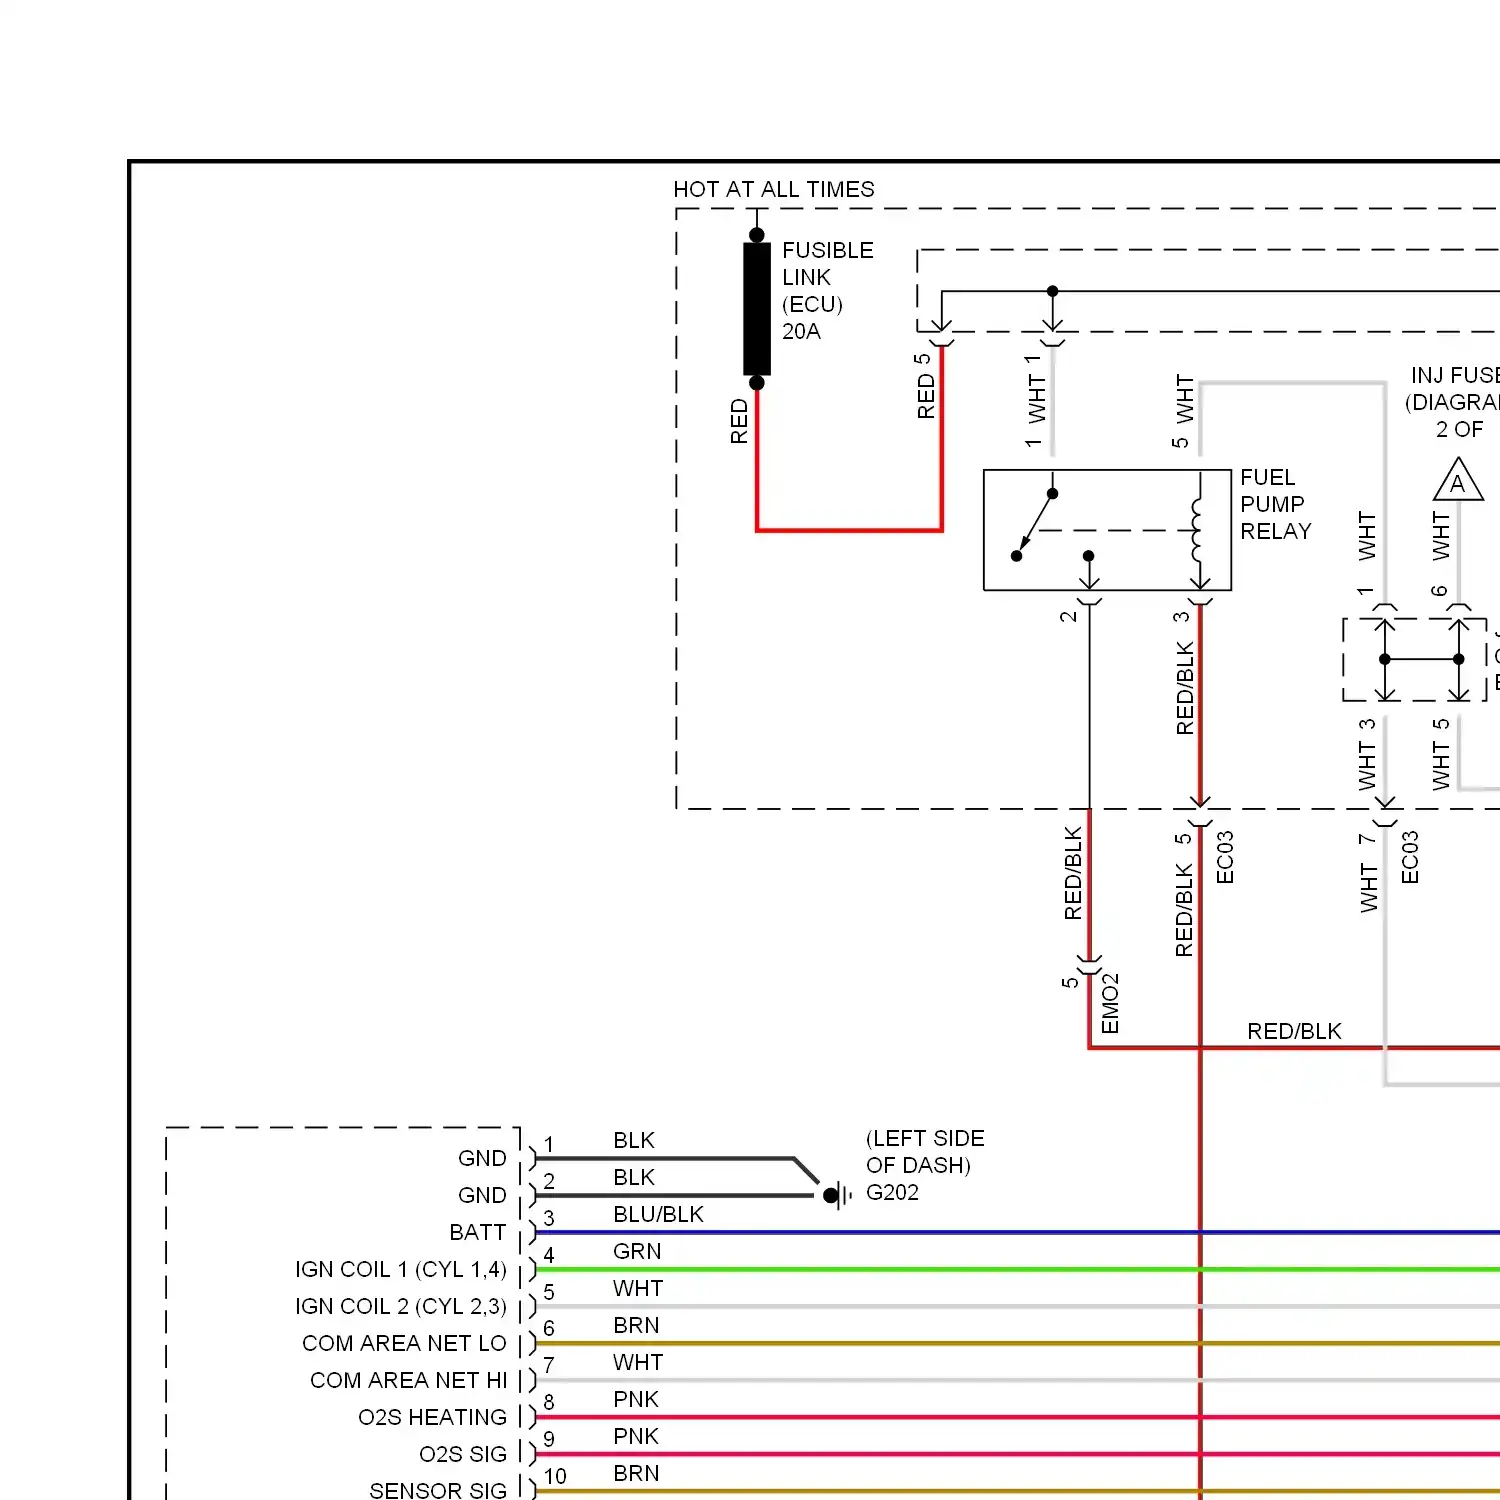Viewport: 1500px width, 1500px height.
Task: Select the FUSIBLE LINK (ECU) 20A label
Action: 828,291
